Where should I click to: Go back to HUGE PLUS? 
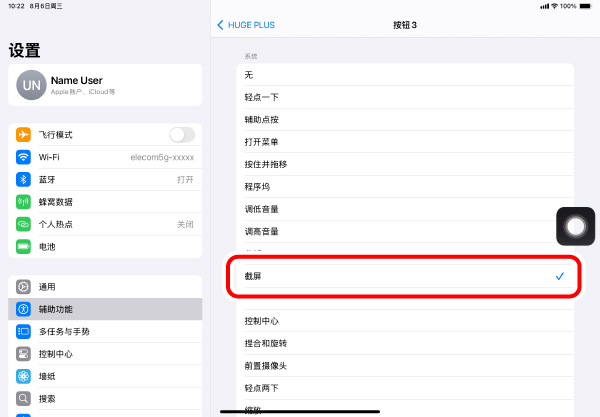tap(246, 24)
